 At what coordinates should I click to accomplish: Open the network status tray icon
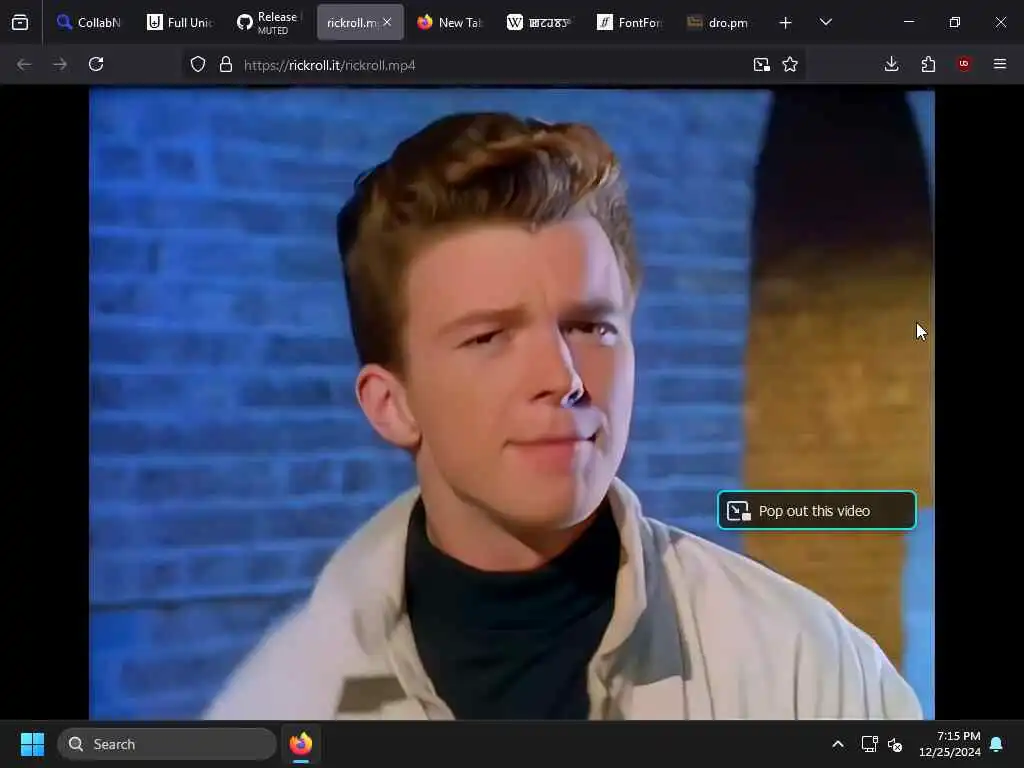869,744
